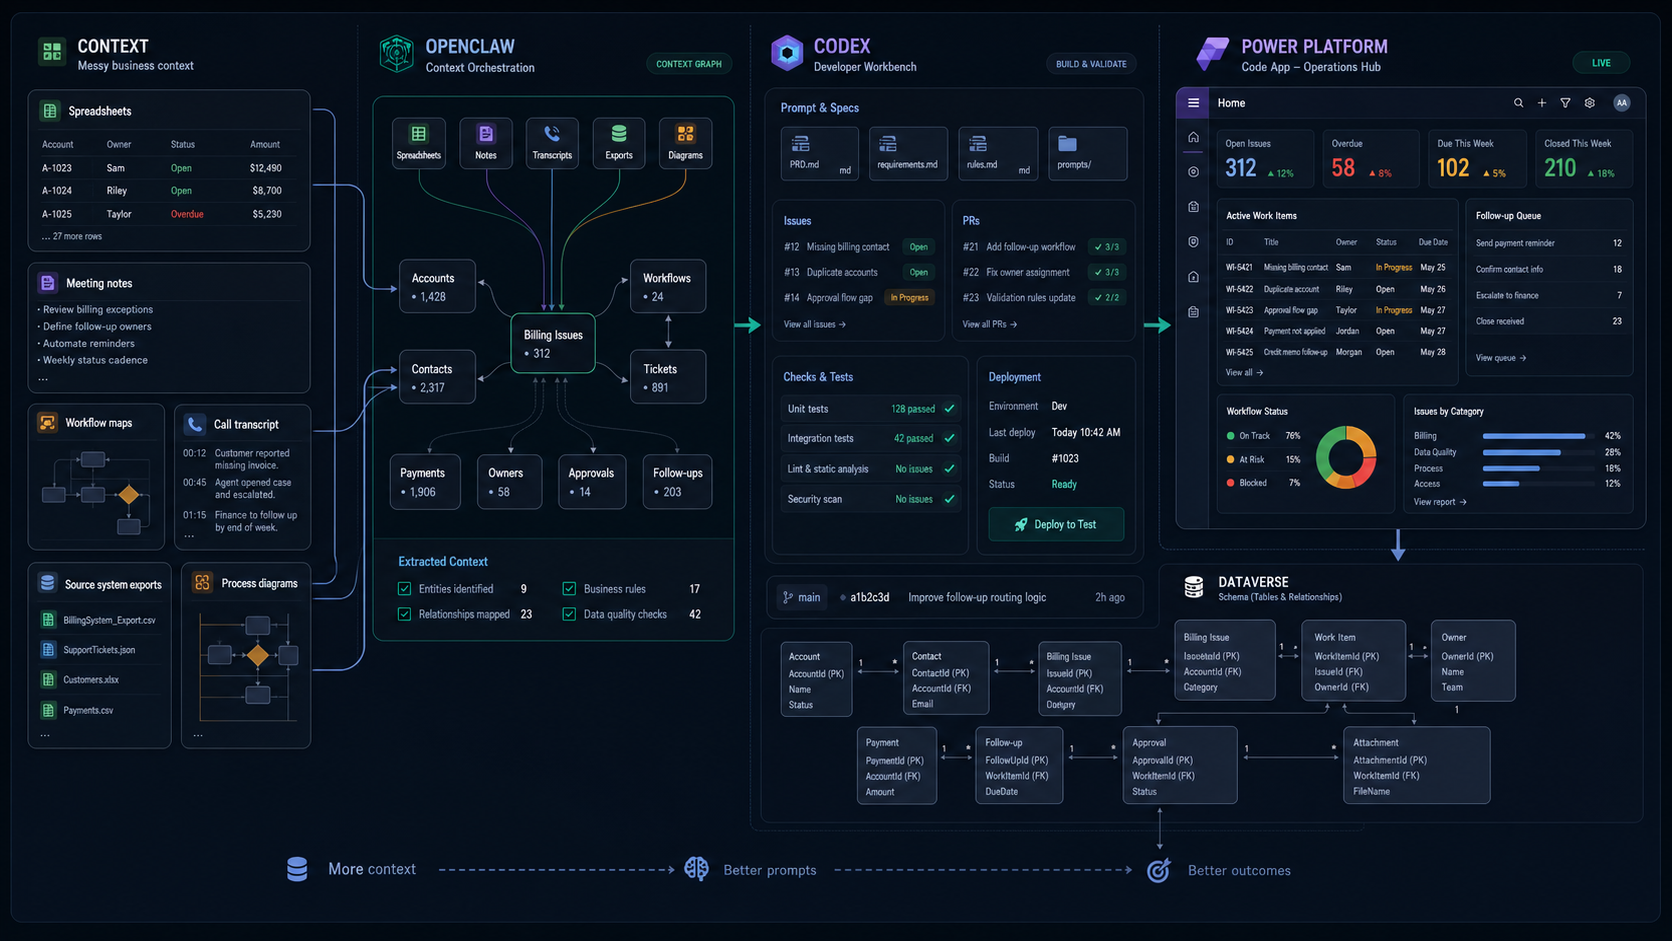Select issue #12 Missing billing contact
The height and width of the screenshot is (941, 1672).
(x=858, y=247)
